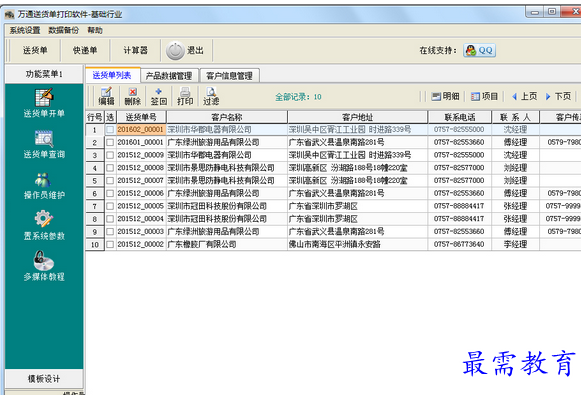
Task: Click the 编辑 toolbar icon
Action: pyautogui.click(x=106, y=96)
